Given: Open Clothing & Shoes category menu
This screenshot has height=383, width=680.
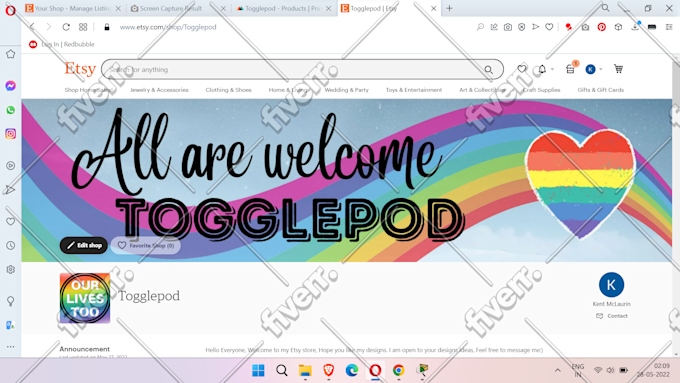Looking at the screenshot, I should point(229,90).
